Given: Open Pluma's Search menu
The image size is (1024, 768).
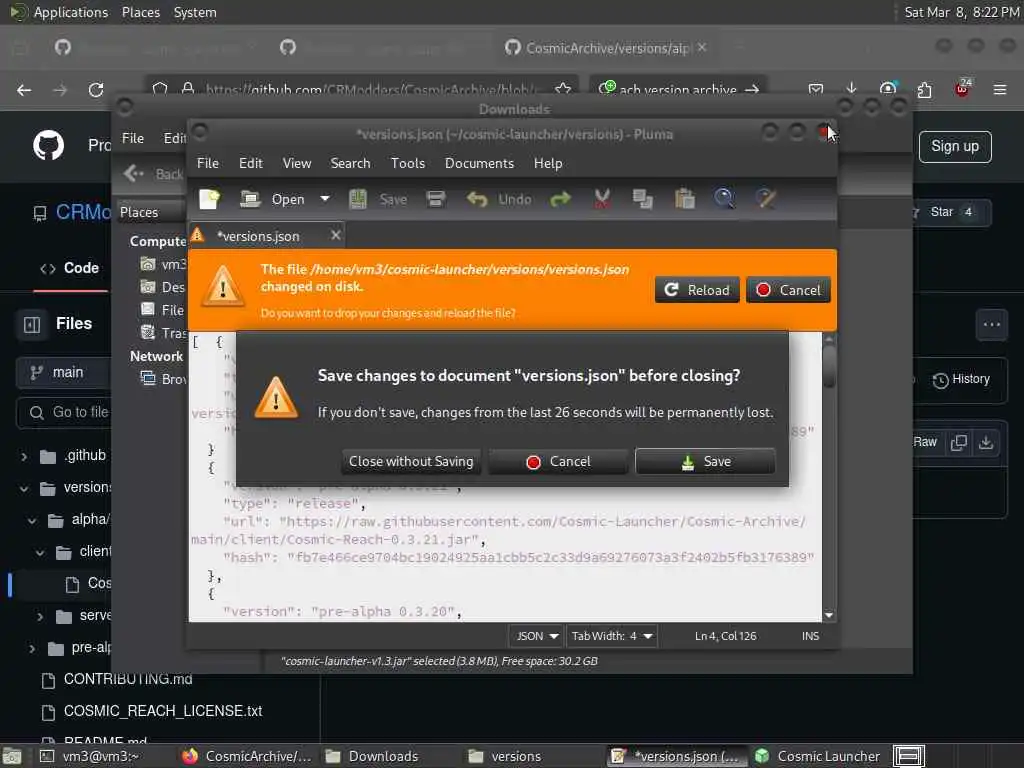Looking at the screenshot, I should (x=350, y=163).
